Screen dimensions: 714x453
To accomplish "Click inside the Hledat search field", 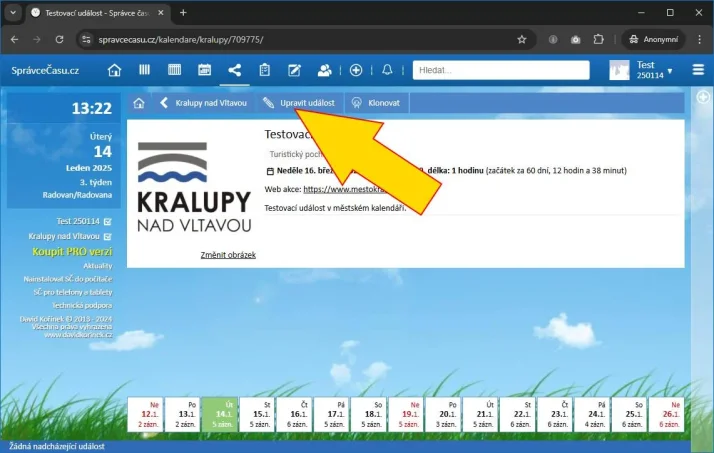I will (x=480, y=70).
